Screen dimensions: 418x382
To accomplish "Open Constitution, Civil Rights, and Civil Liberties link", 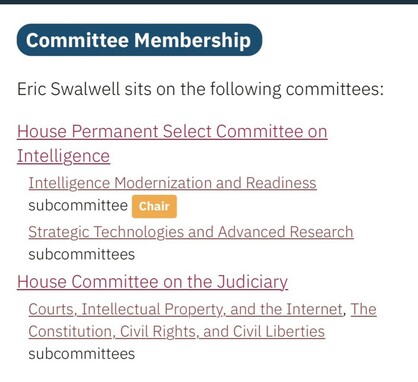I will (x=177, y=332).
